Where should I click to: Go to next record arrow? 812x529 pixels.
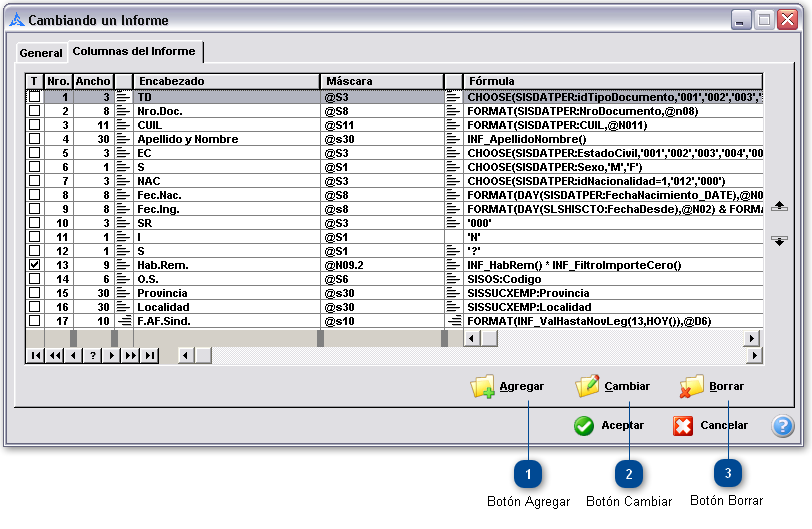pos(111,355)
